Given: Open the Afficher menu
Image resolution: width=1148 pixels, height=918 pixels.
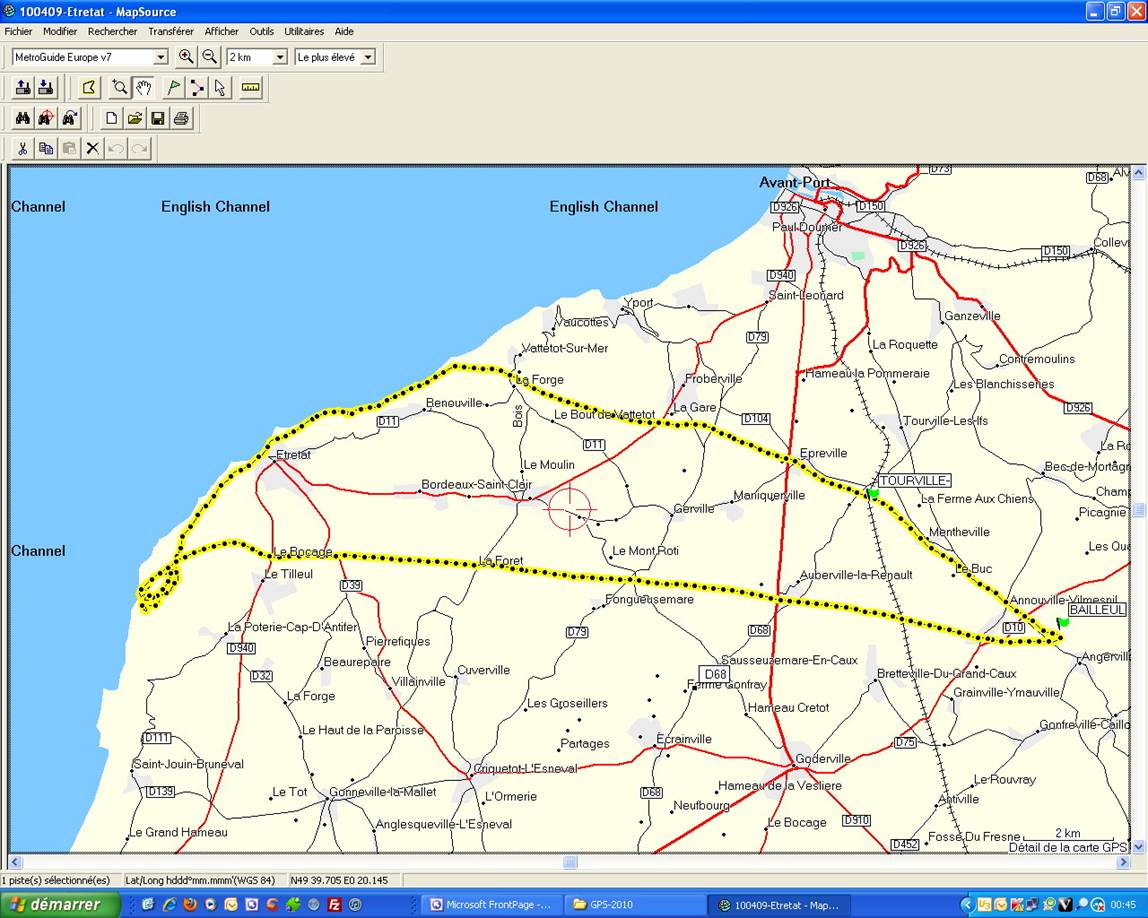Looking at the screenshot, I should coord(222,31).
